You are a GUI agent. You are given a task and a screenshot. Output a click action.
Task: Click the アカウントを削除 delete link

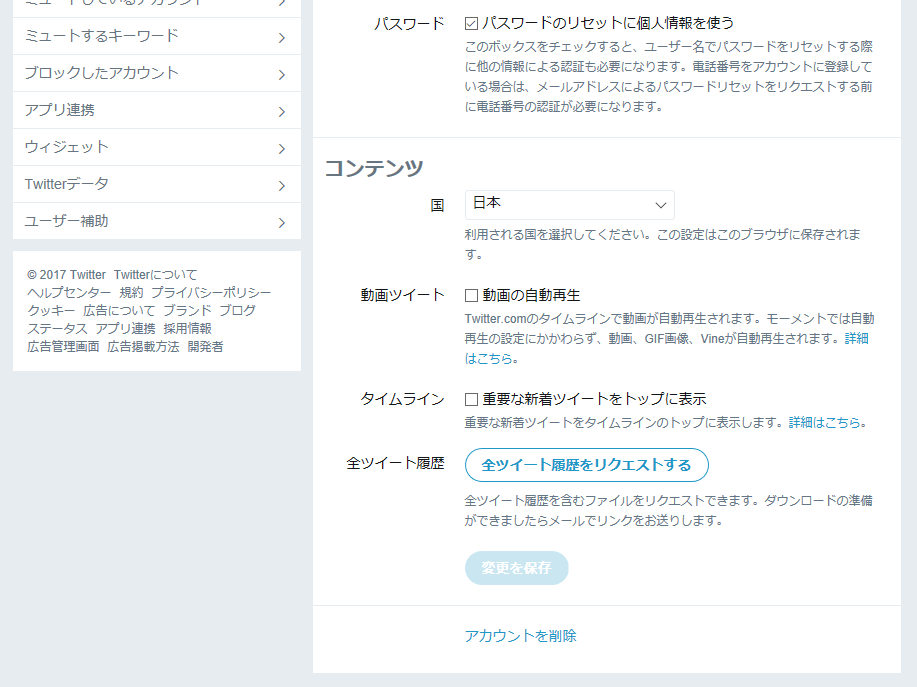click(x=520, y=635)
